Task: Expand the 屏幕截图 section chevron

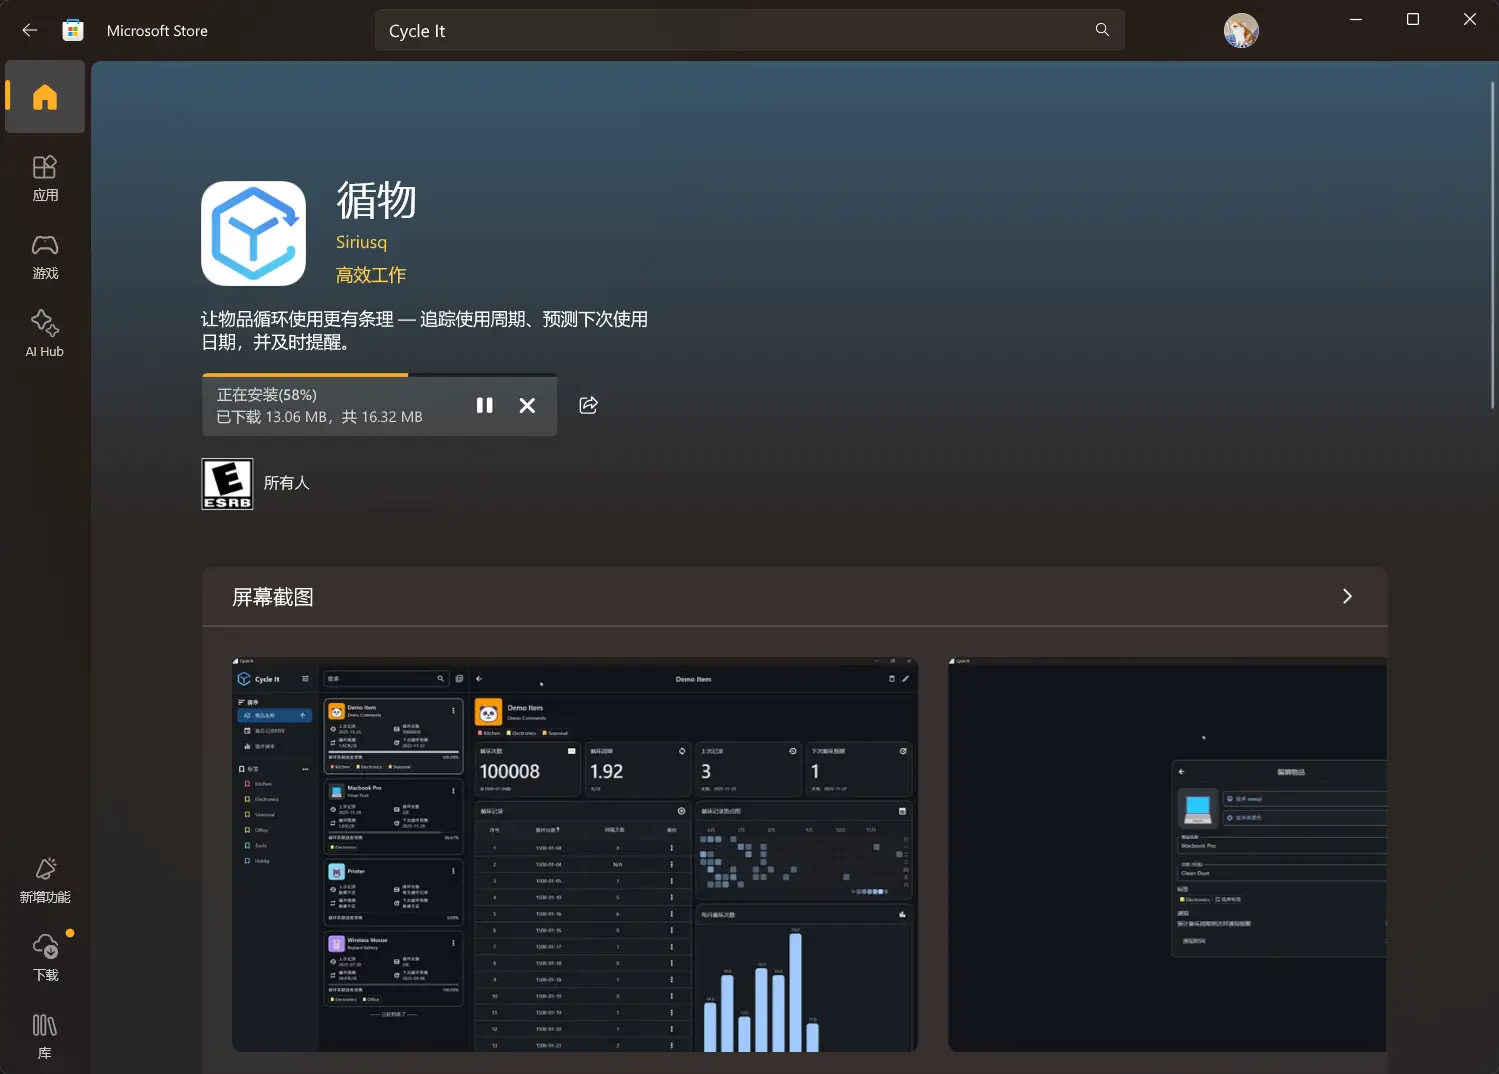Action: pyautogui.click(x=1347, y=596)
